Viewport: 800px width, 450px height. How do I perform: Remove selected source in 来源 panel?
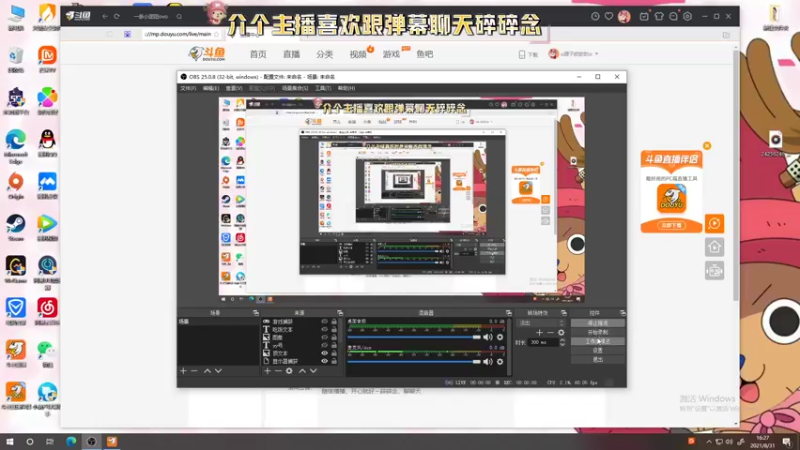tap(278, 371)
